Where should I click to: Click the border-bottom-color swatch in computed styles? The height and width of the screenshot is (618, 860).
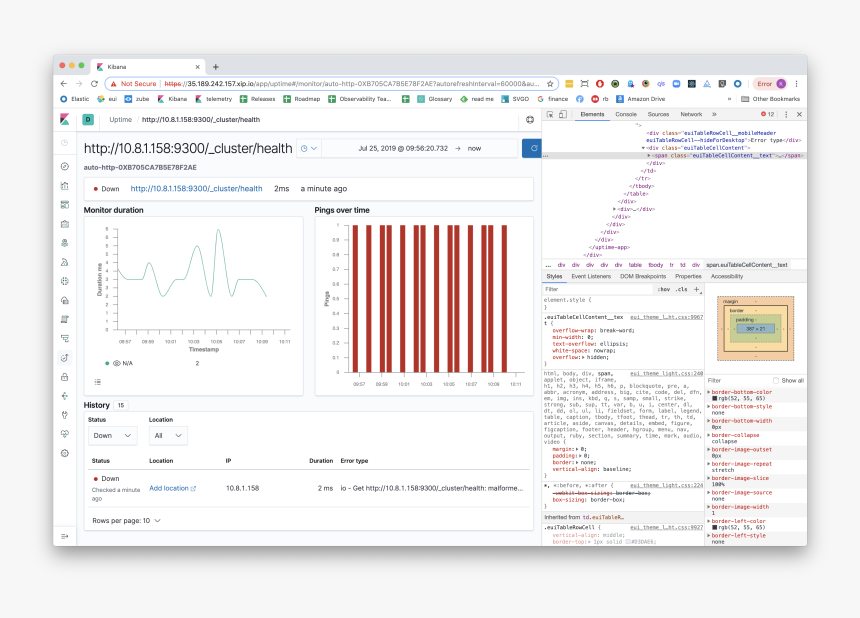point(712,399)
